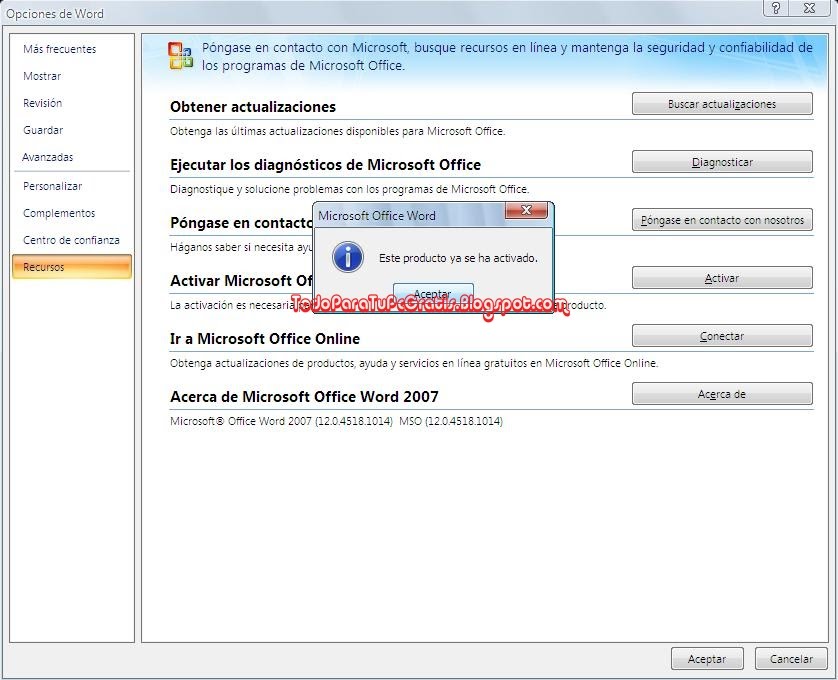Image resolution: width=838 pixels, height=680 pixels.
Task: Open Más frecuentes options category
Action: click(x=59, y=49)
